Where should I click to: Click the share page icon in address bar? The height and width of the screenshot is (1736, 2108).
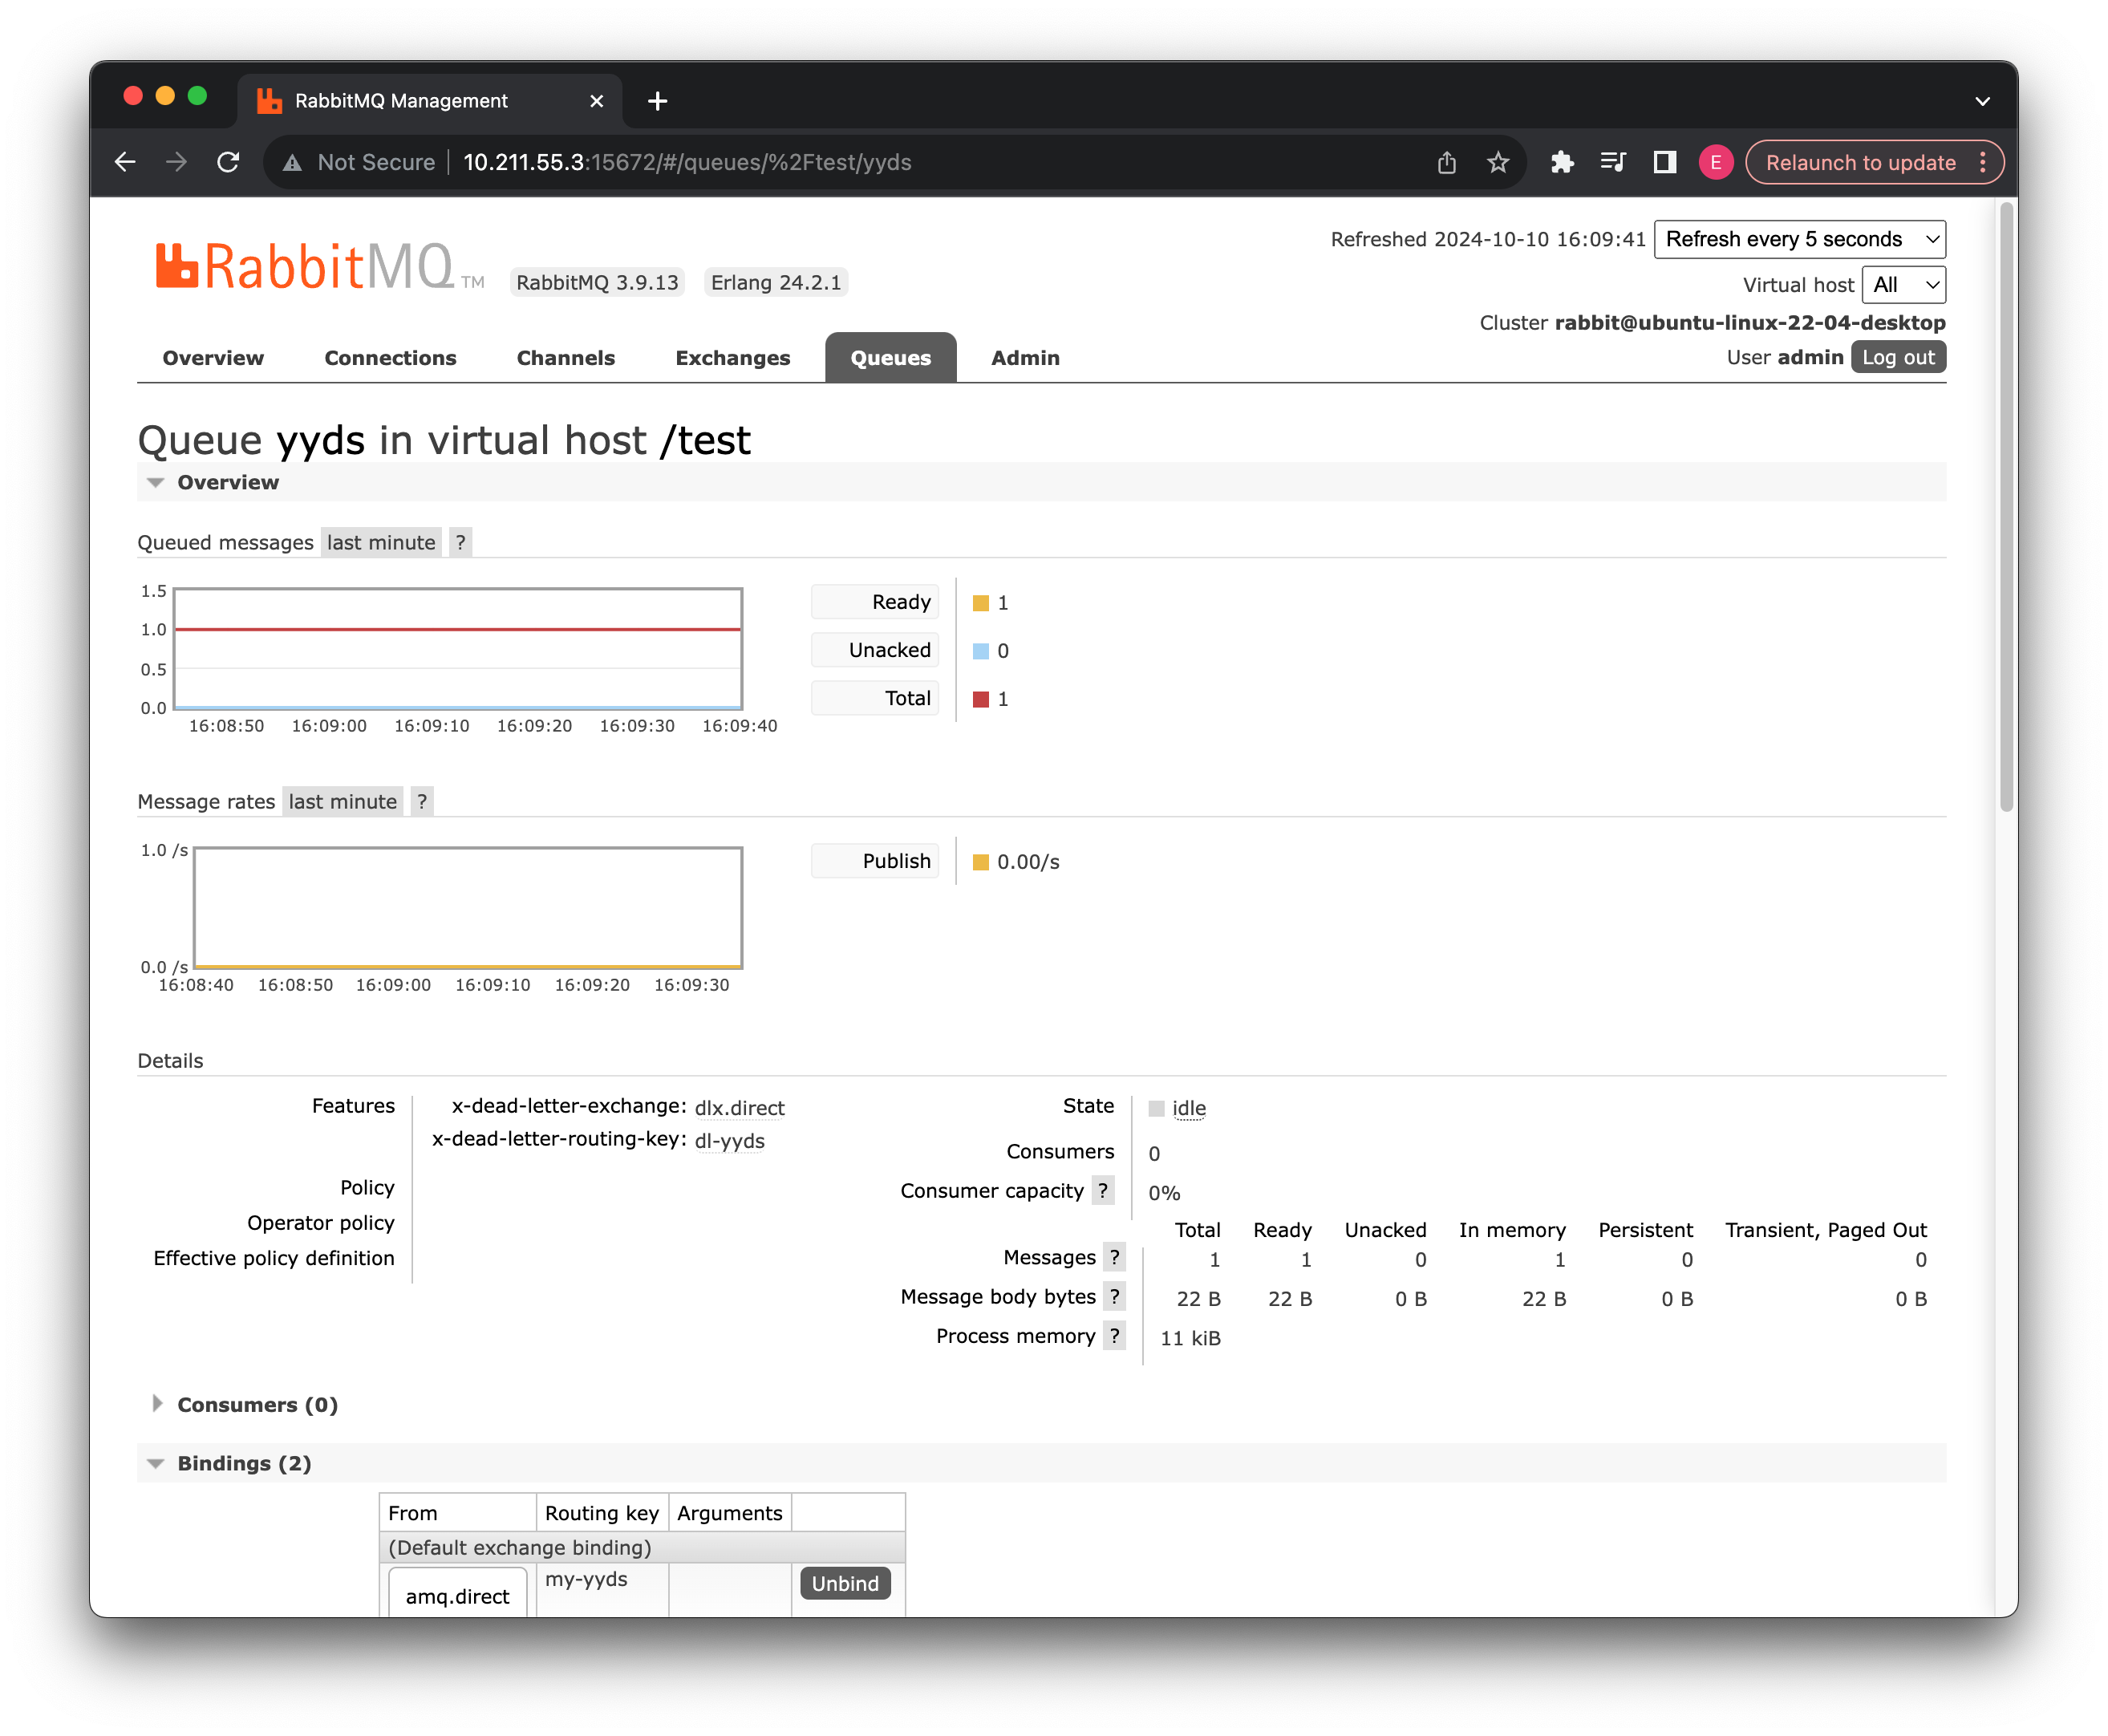[1446, 162]
